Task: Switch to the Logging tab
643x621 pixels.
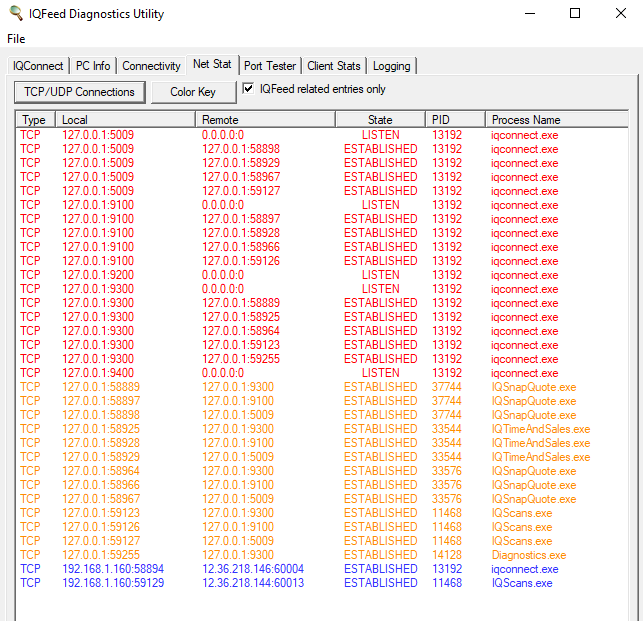Action: tap(391, 66)
